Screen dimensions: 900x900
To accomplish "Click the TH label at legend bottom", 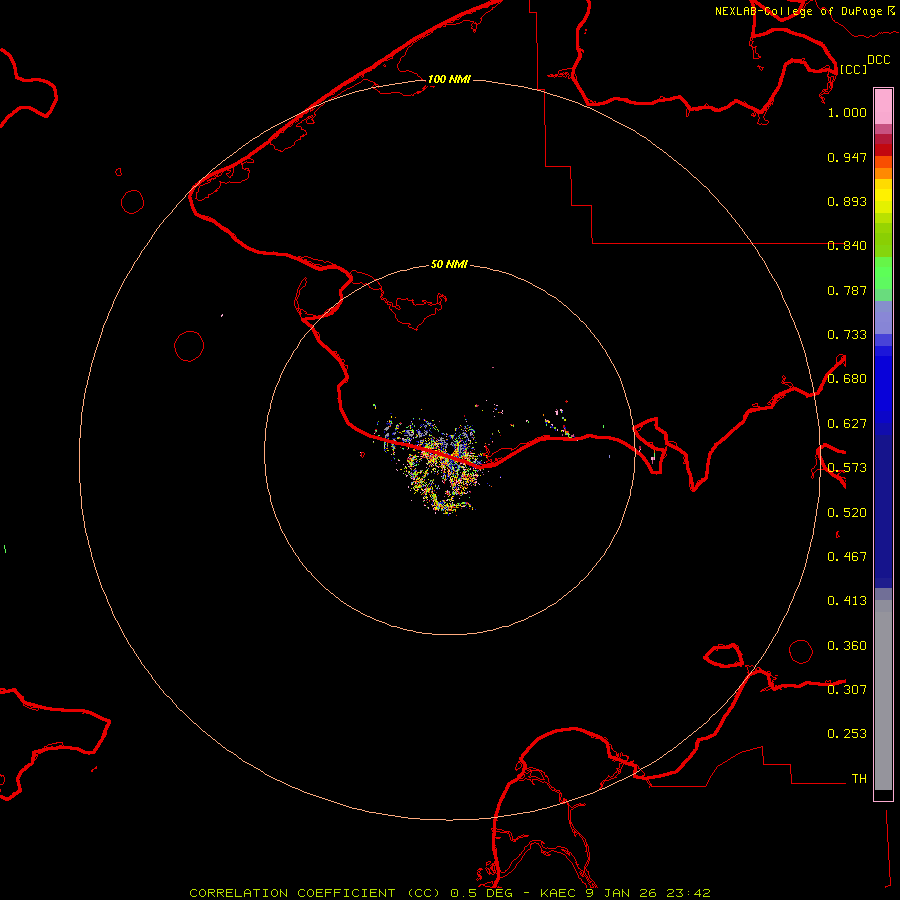I will click(858, 778).
